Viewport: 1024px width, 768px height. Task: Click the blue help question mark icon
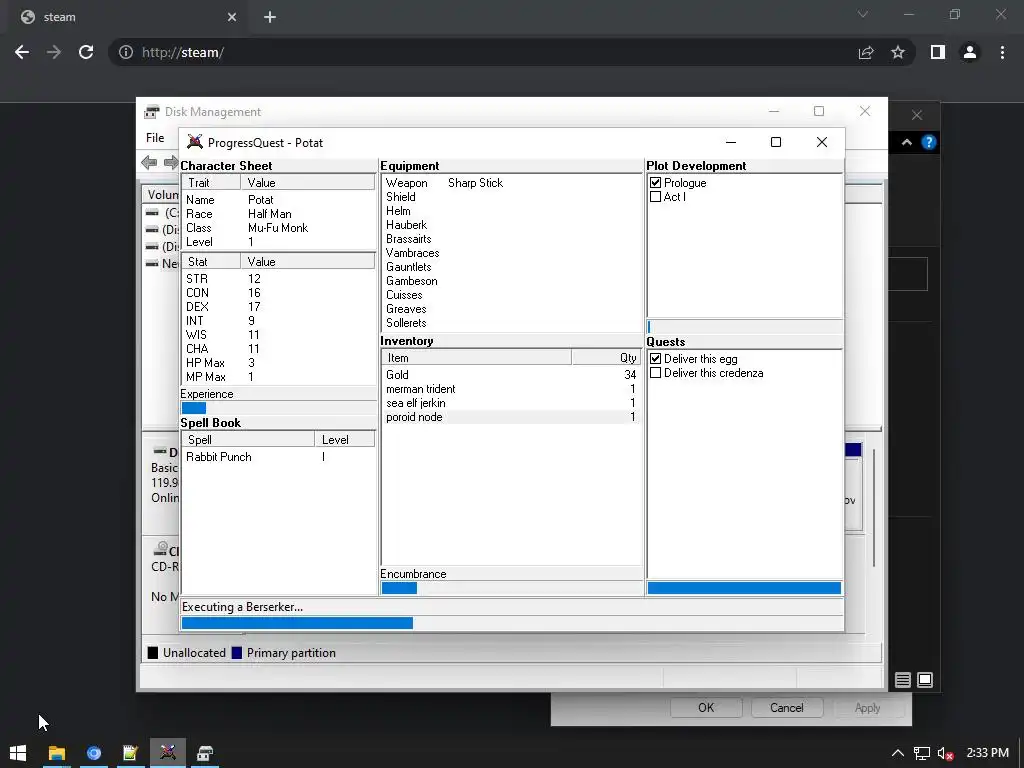point(929,142)
